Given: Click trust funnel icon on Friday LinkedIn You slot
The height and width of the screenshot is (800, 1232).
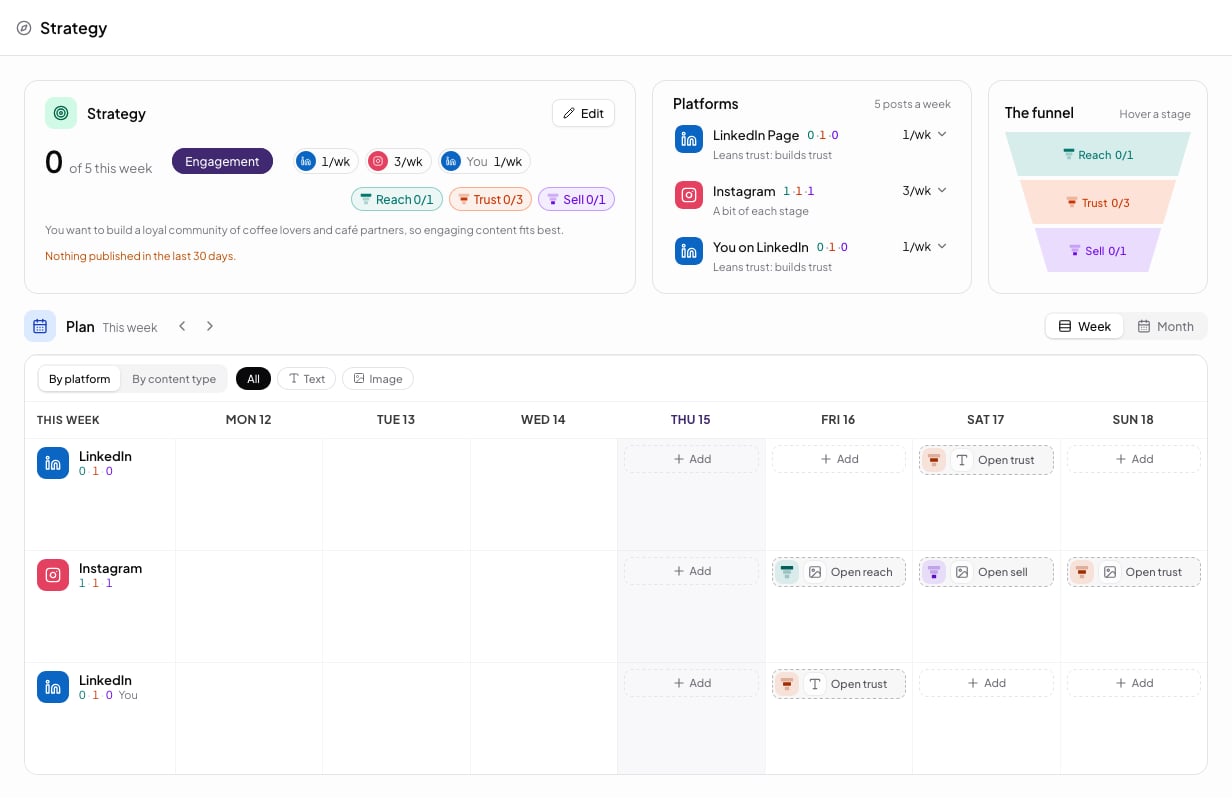Looking at the screenshot, I should tap(787, 684).
